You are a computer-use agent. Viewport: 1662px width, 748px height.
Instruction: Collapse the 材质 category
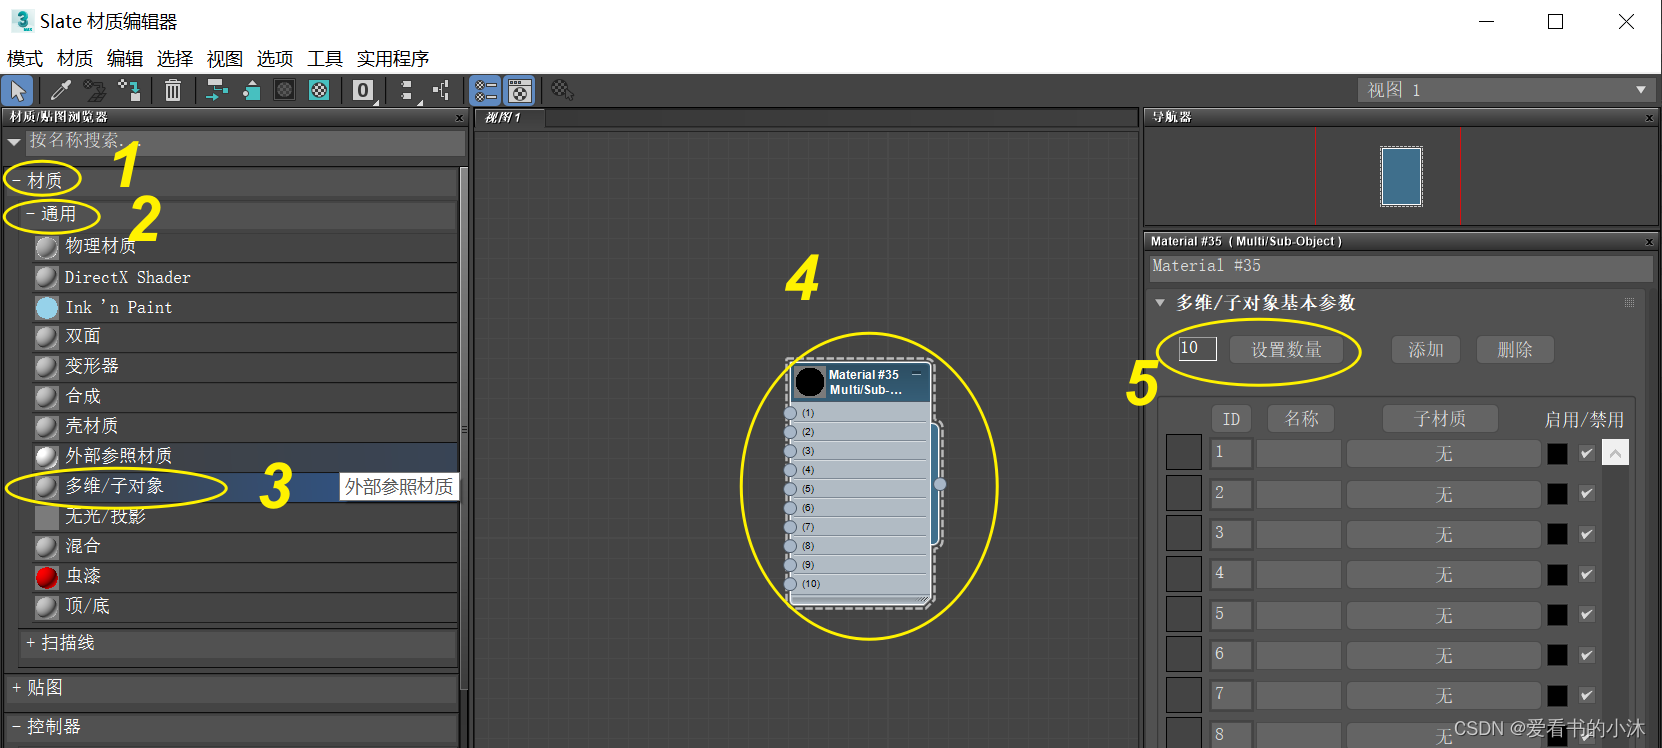pyautogui.click(x=16, y=181)
